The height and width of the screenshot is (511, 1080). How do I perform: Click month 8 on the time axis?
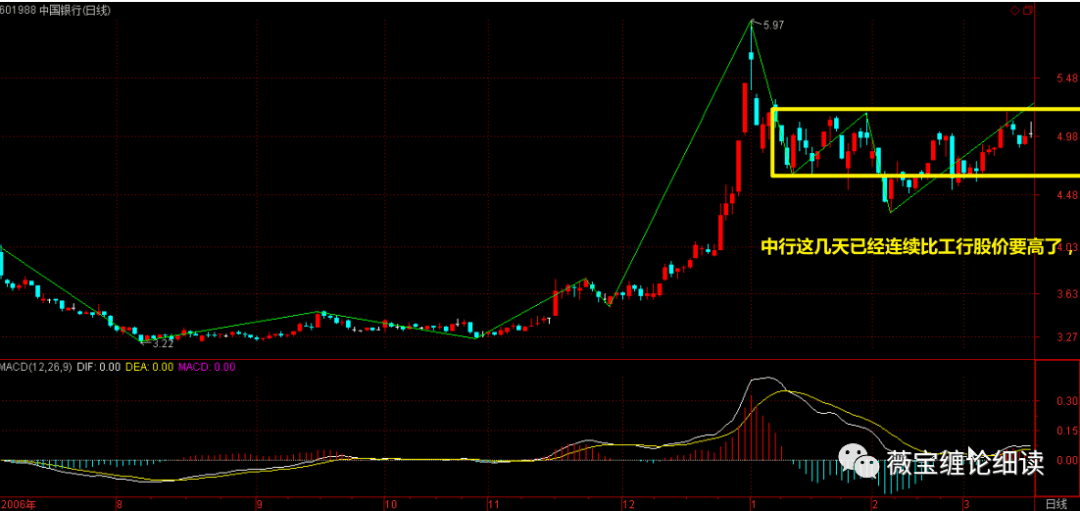click(119, 503)
